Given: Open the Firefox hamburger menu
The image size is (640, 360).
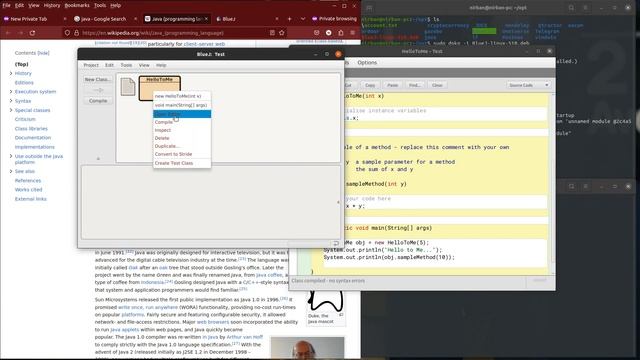Looking at the screenshot, I should pyautogui.click(x=353, y=33).
